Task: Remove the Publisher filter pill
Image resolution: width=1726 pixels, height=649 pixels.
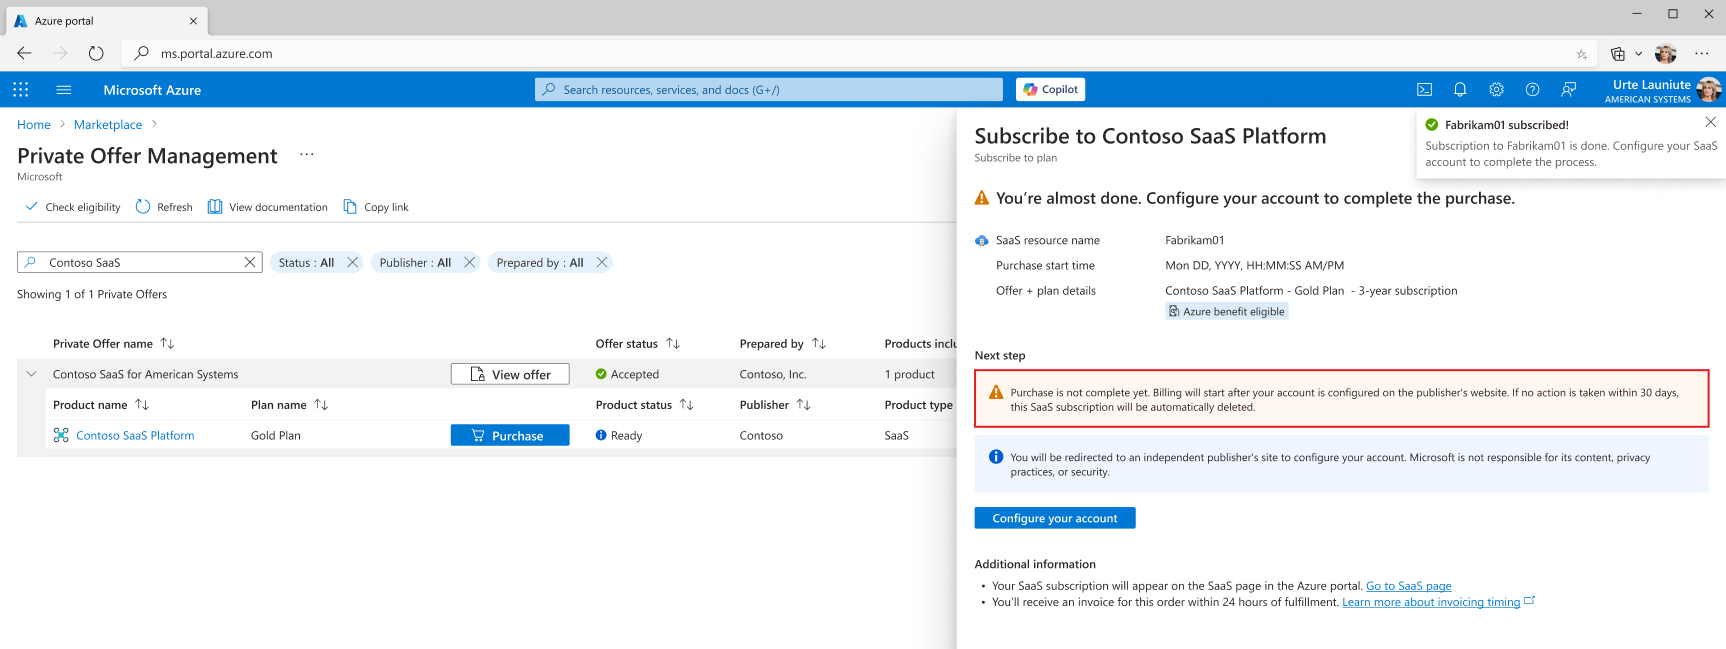Action: pos(469,262)
